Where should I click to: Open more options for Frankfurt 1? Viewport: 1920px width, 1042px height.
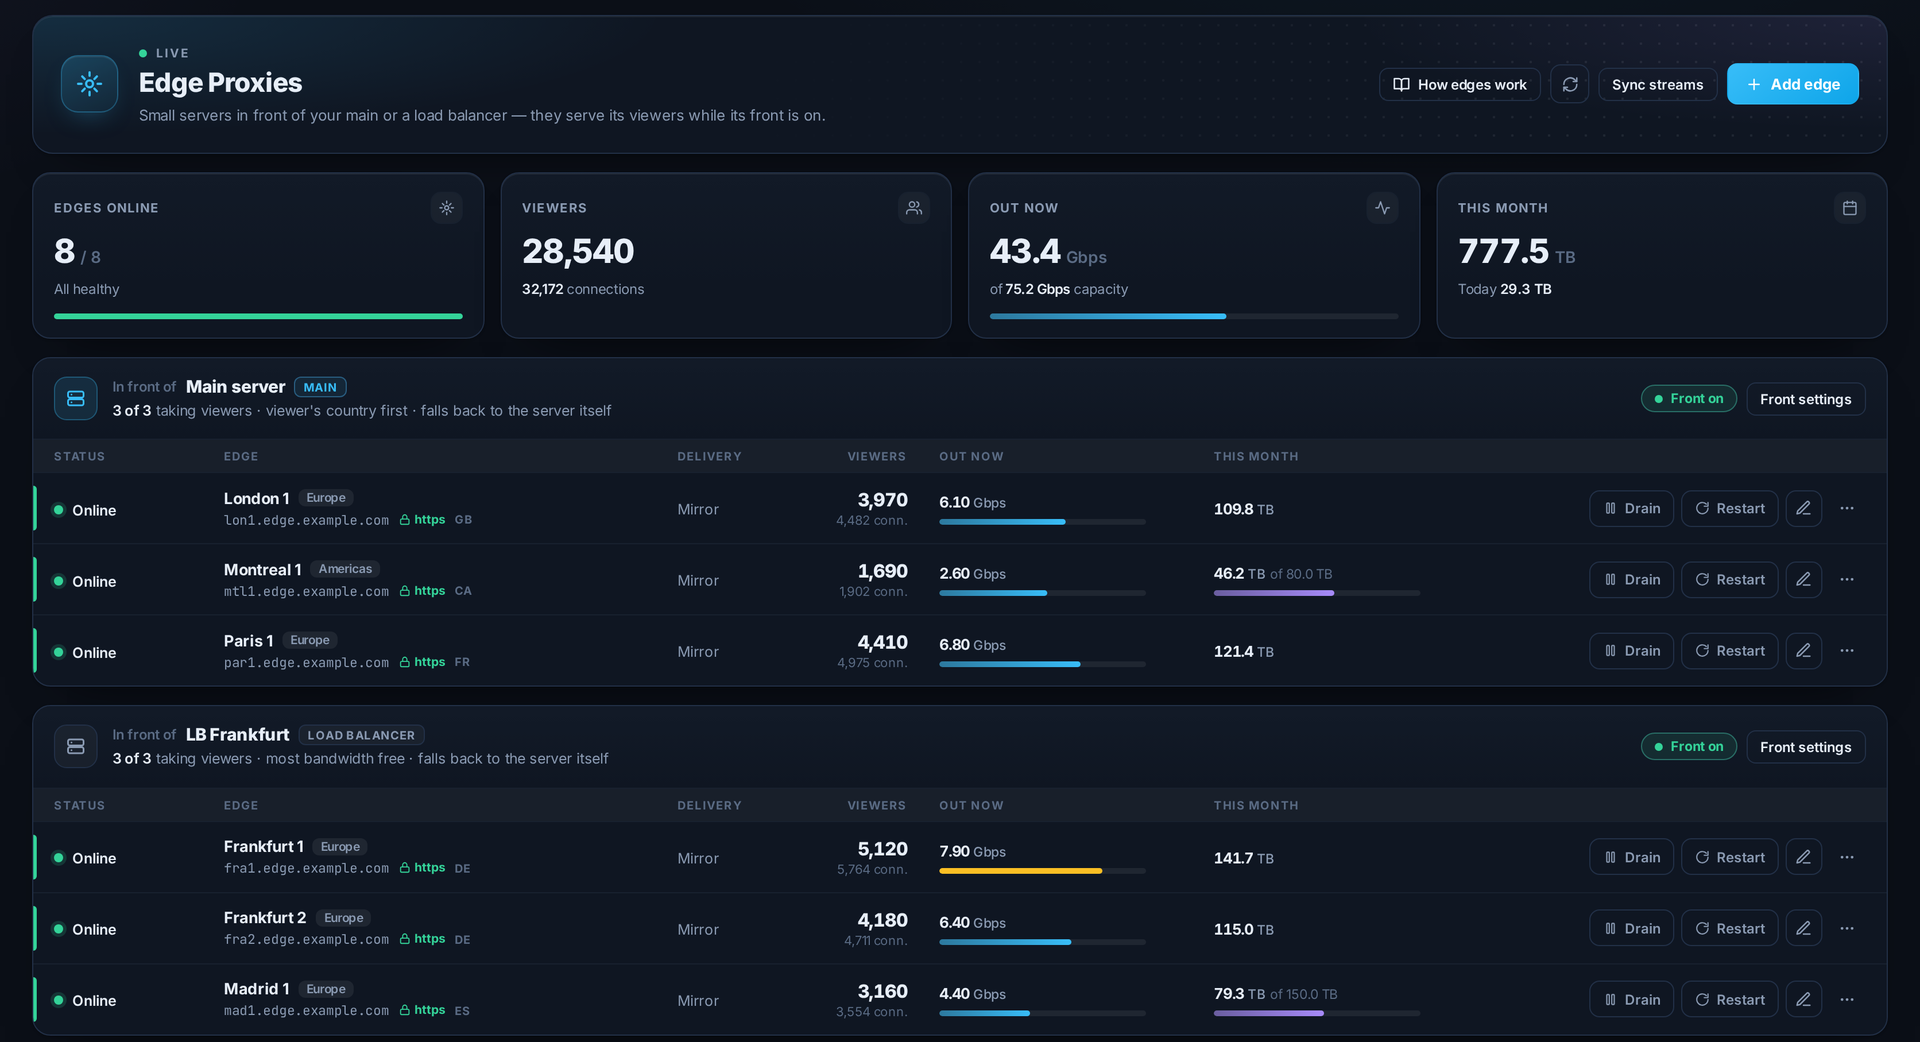(1847, 857)
